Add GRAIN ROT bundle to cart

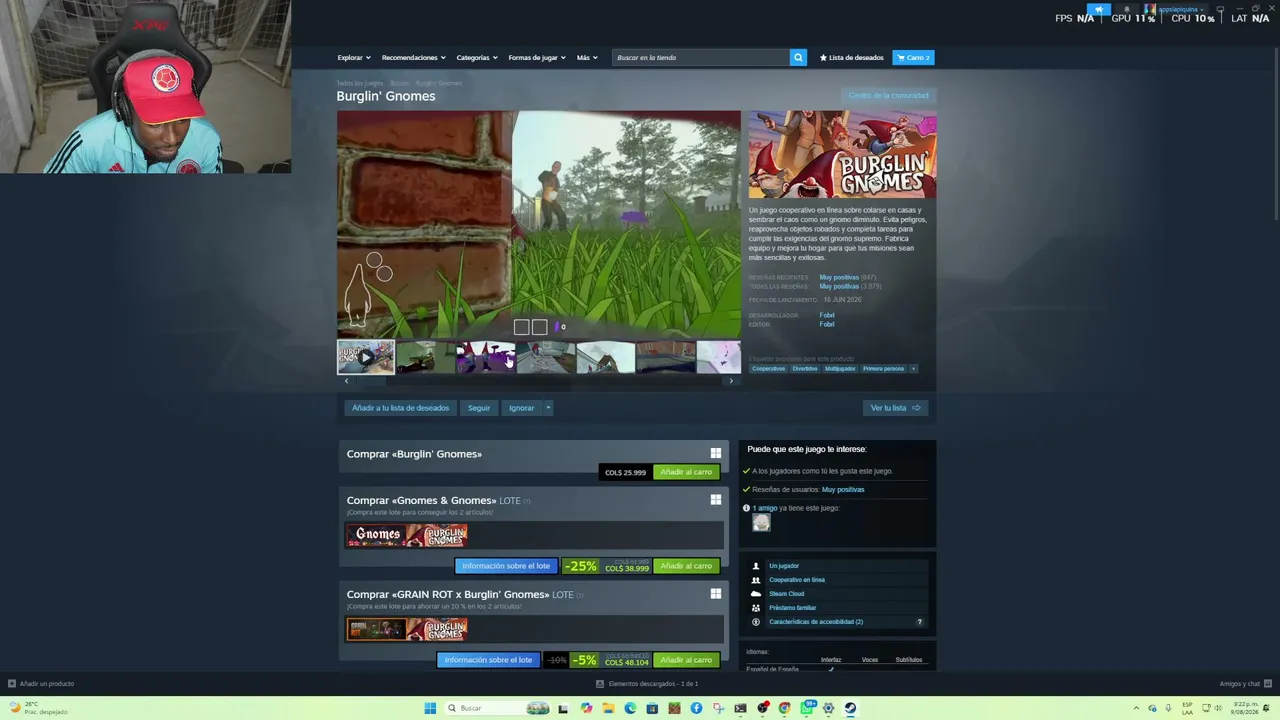(x=686, y=660)
